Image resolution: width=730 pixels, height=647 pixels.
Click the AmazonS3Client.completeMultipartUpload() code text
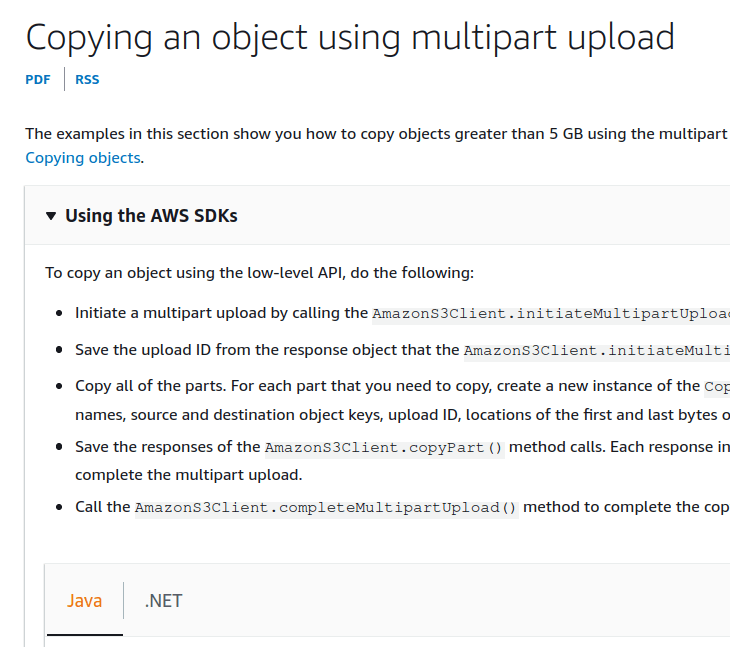(x=326, y=508)
